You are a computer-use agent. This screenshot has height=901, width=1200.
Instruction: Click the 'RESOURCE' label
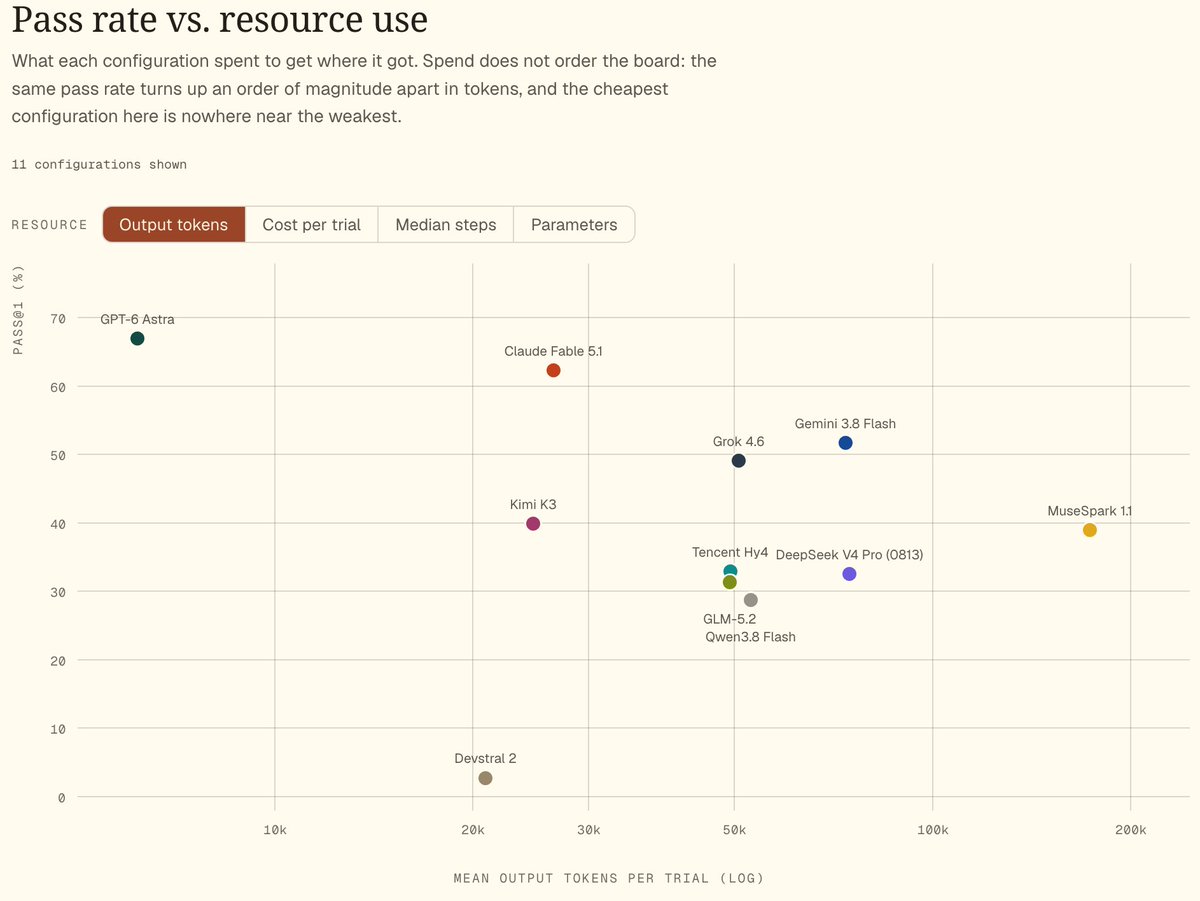pos(50,224)
